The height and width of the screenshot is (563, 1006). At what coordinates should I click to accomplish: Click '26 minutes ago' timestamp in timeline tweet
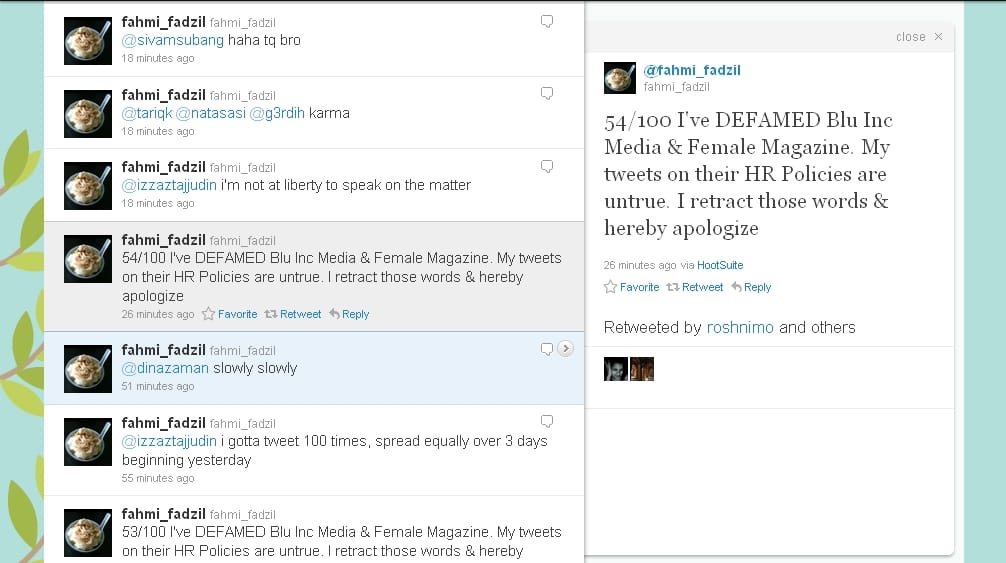click(158, 314)
